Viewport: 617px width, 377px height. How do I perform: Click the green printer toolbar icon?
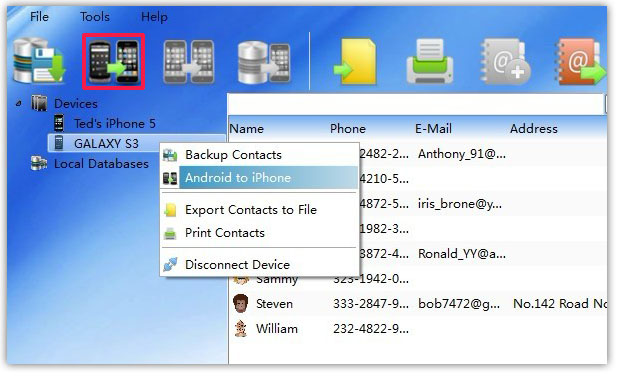[429, 61]
